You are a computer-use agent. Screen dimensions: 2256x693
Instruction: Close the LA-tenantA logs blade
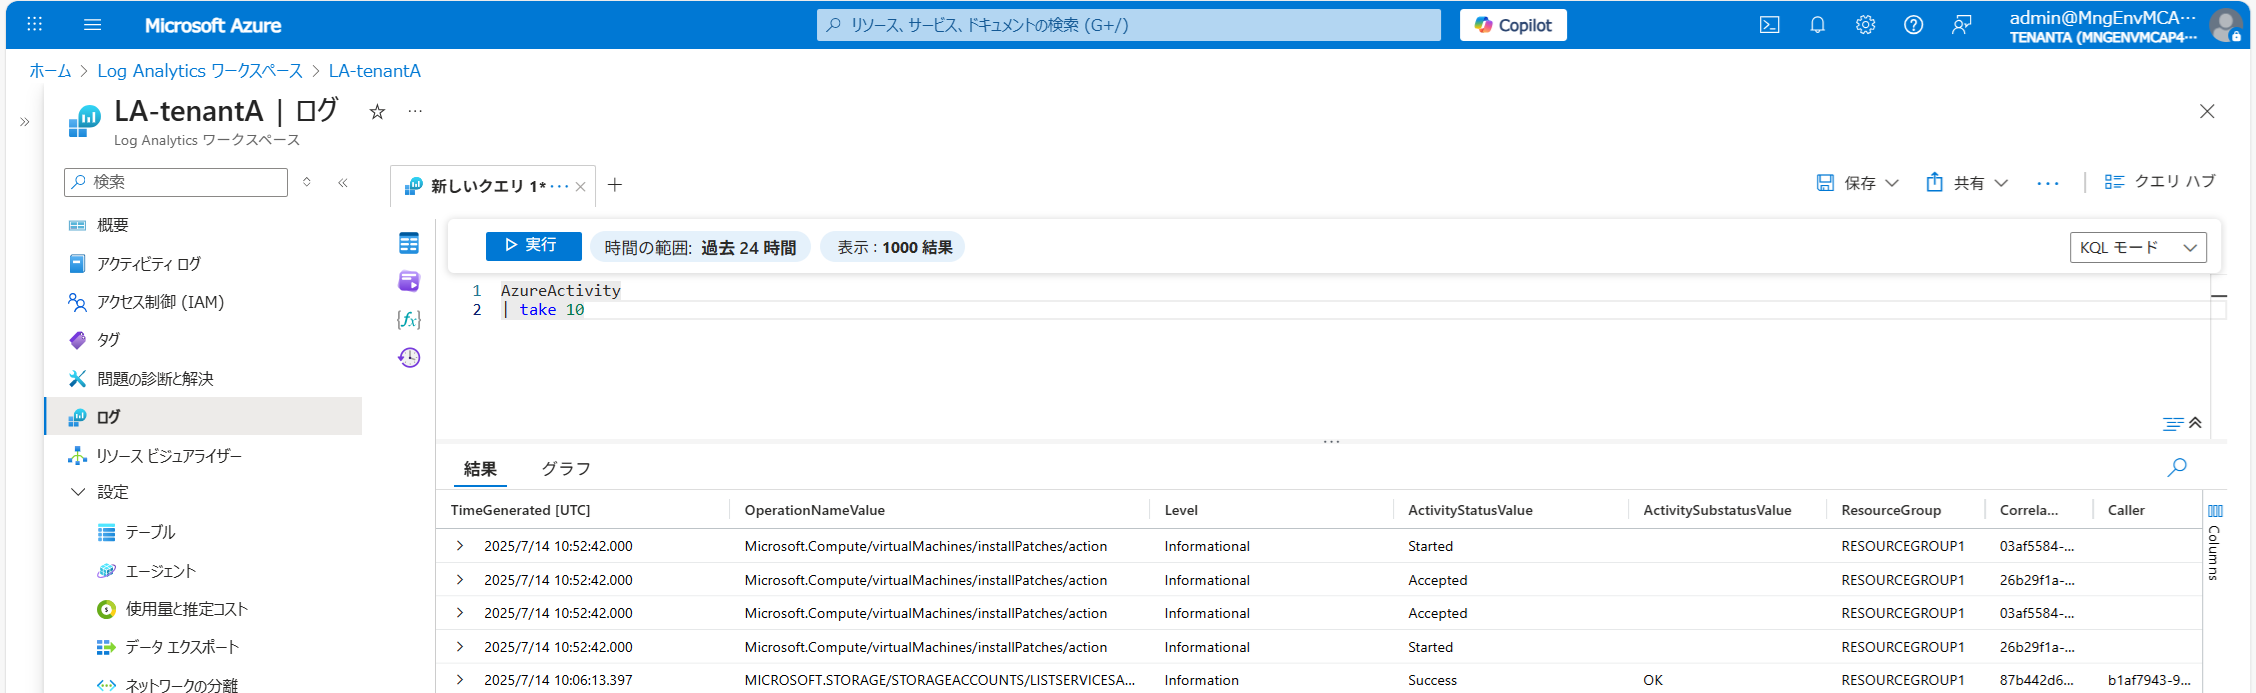(2207, 111)
